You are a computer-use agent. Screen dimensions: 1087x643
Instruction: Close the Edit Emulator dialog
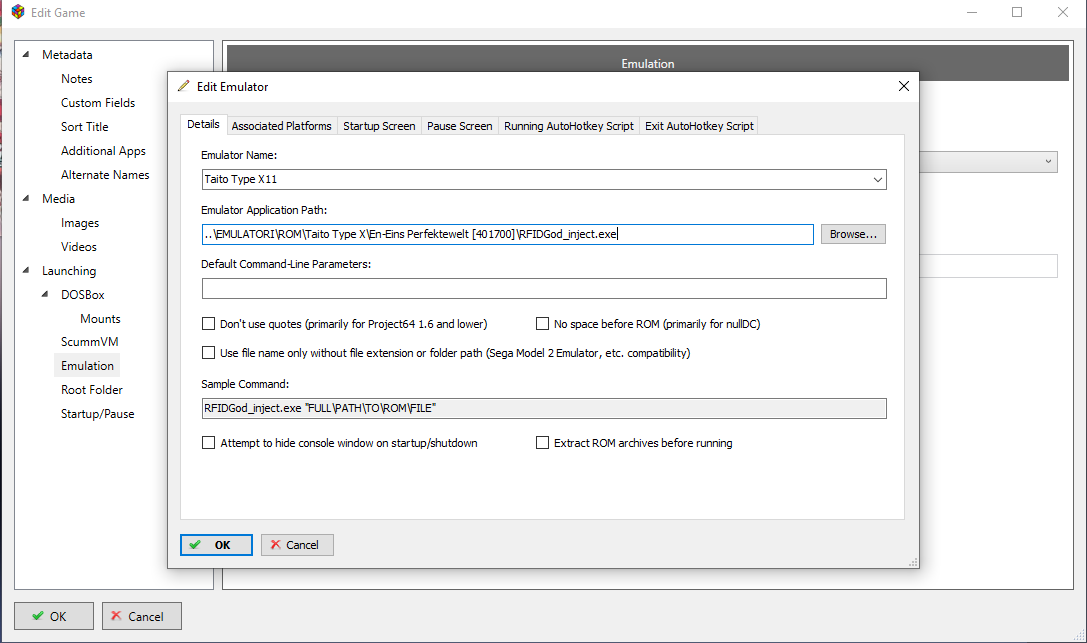point(903,86)
